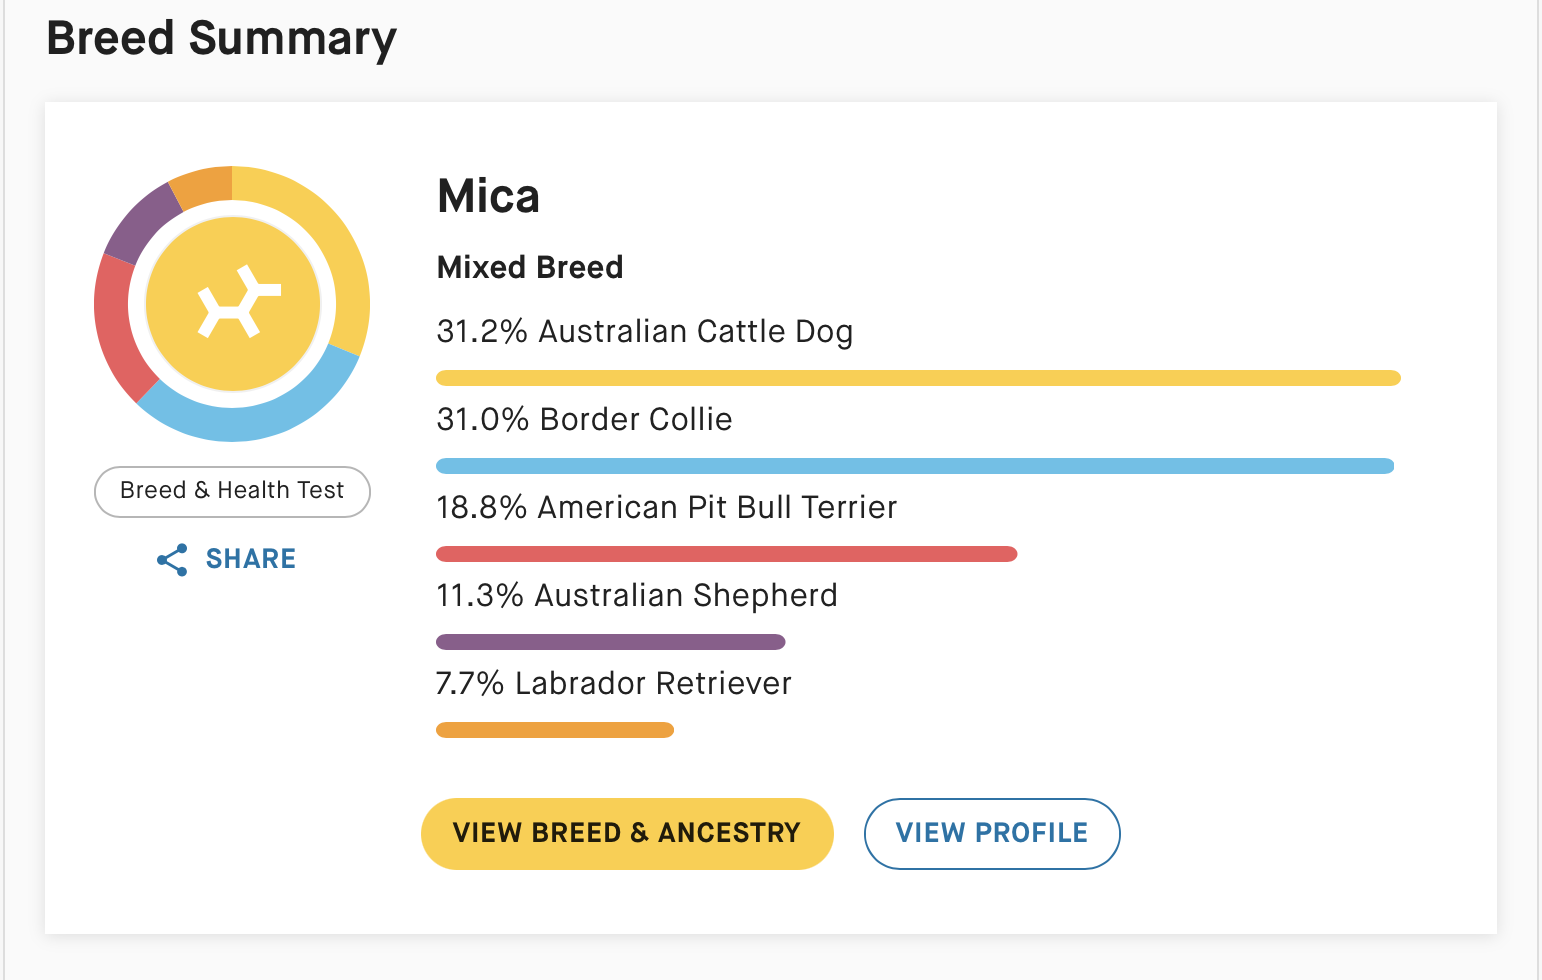1542x980 pixels.
Task: Select the purple Australian Shepherd bar
Action: coord(610,642)
